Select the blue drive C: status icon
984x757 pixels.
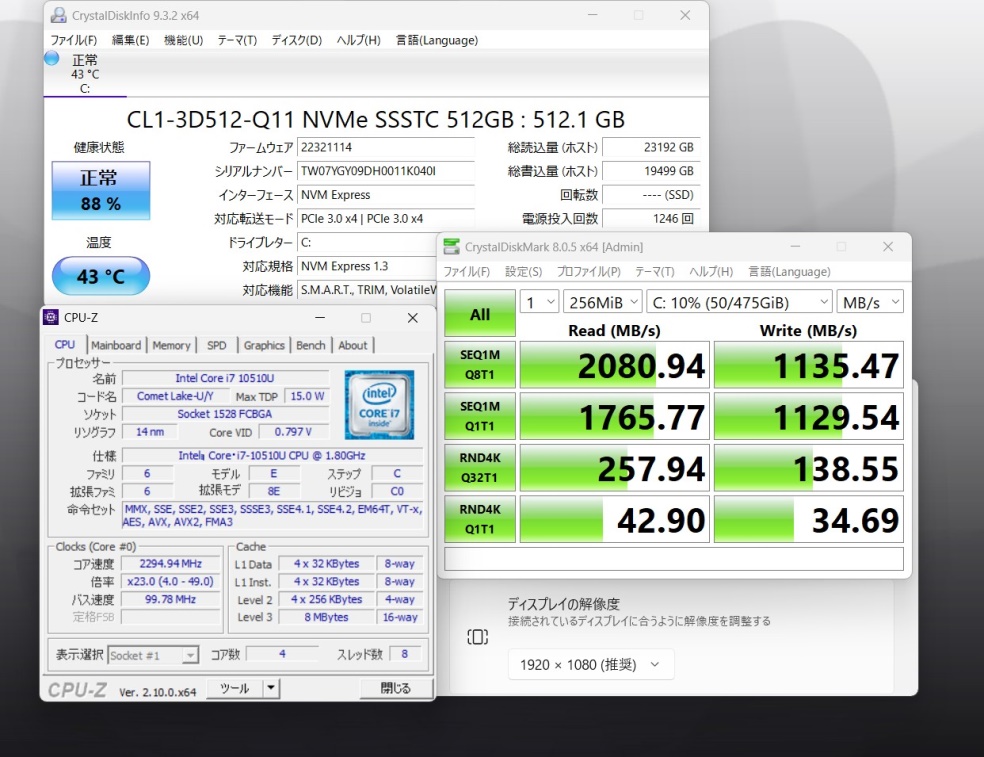[51, 59]
